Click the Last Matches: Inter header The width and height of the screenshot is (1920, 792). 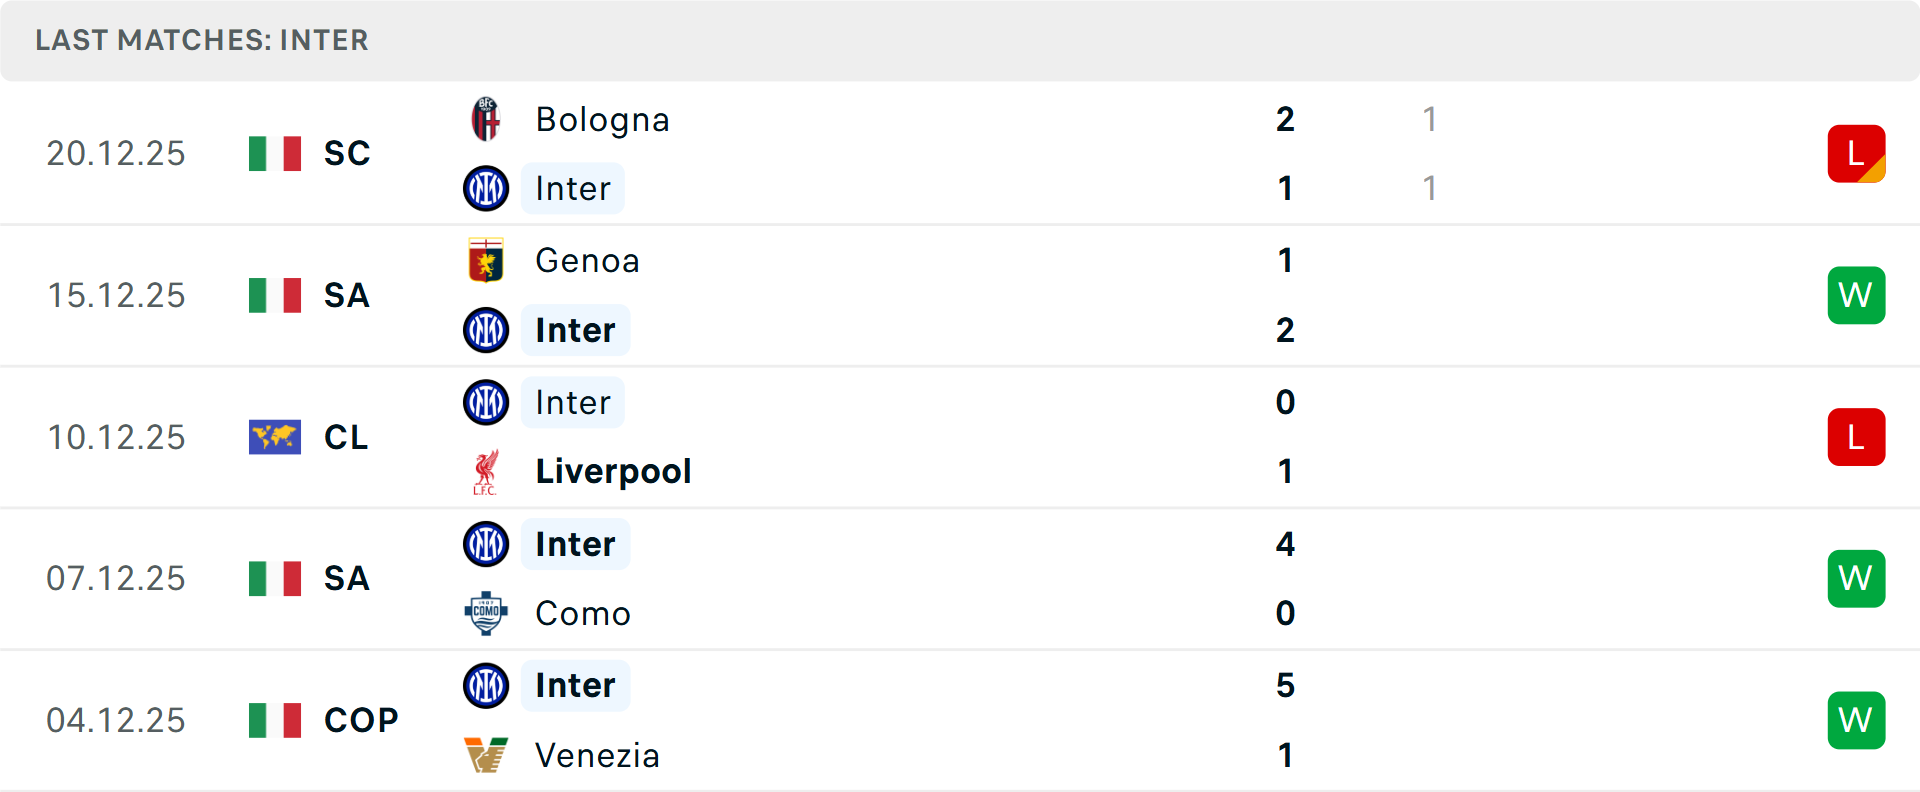202,40
